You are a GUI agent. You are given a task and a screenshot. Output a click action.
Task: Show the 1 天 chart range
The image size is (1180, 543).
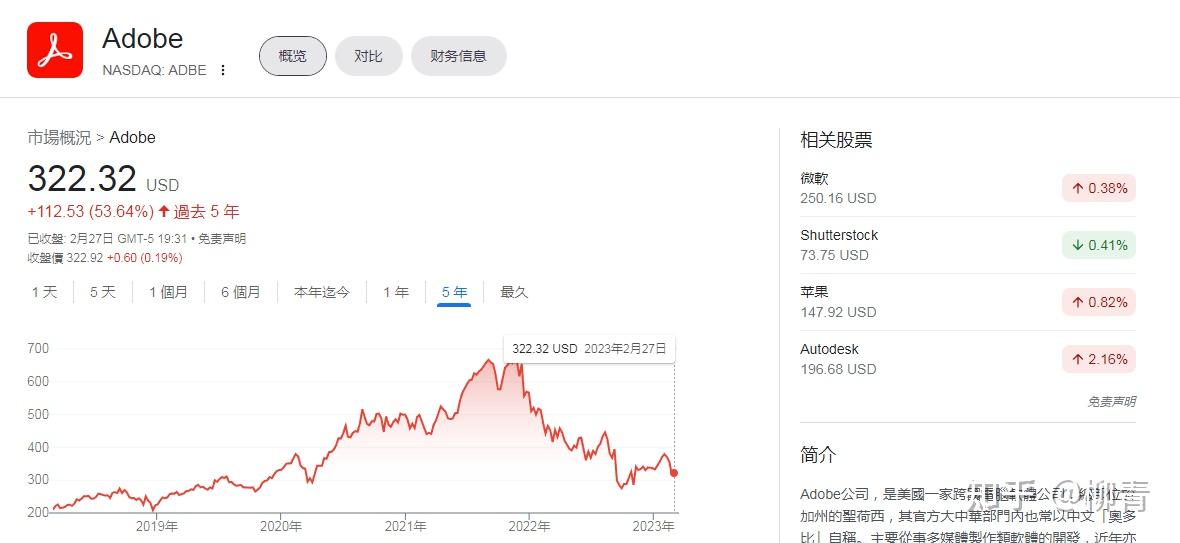tap(44, 292)
